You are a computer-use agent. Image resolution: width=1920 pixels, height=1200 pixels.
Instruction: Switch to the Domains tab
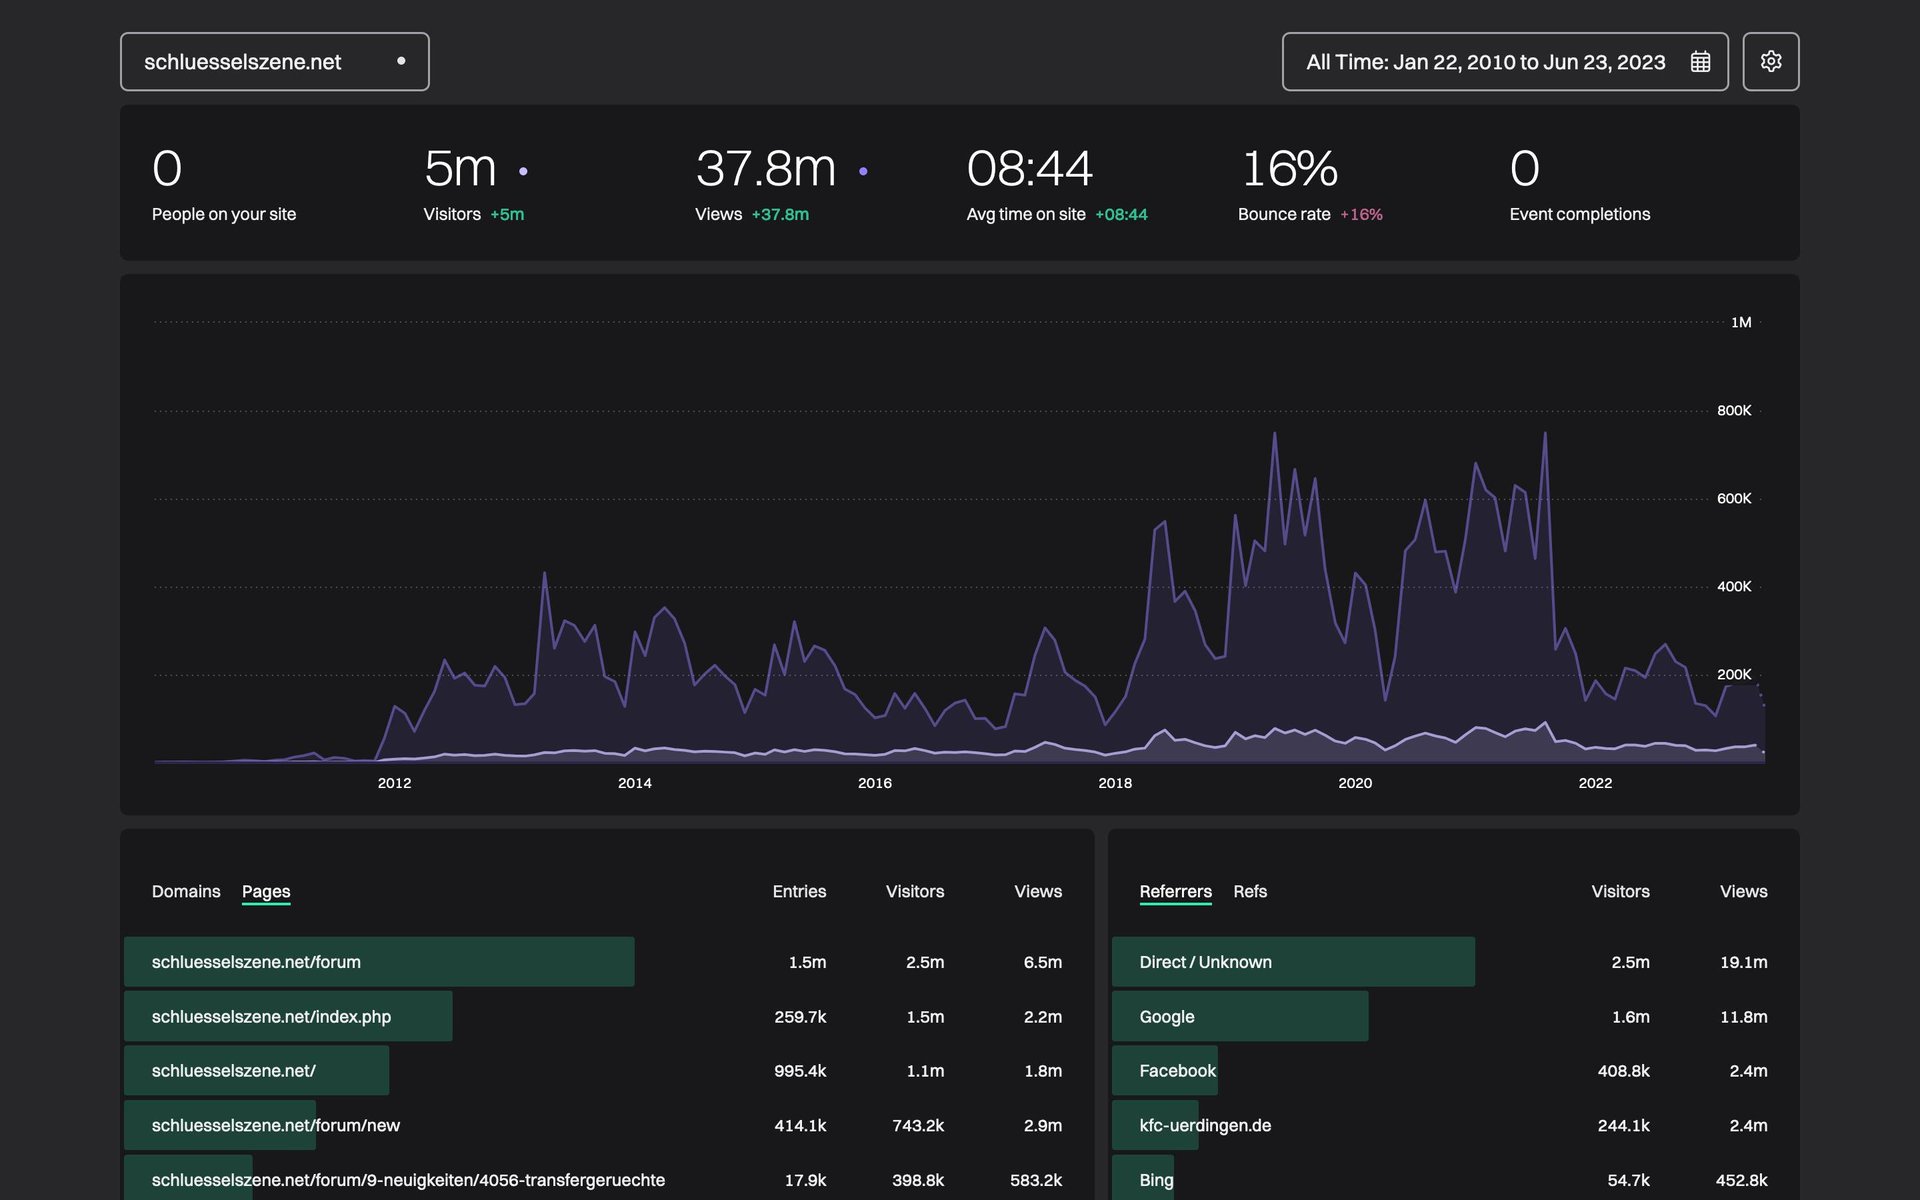tap(185, 891)
